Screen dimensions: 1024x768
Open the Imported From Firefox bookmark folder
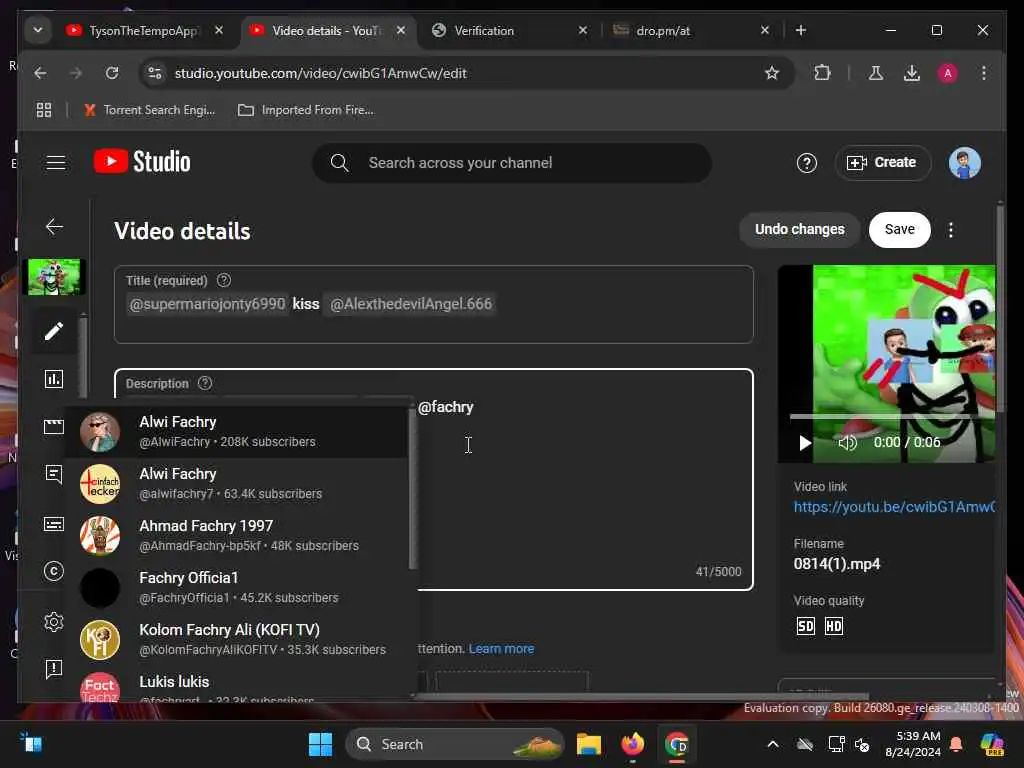coord(306,110)
